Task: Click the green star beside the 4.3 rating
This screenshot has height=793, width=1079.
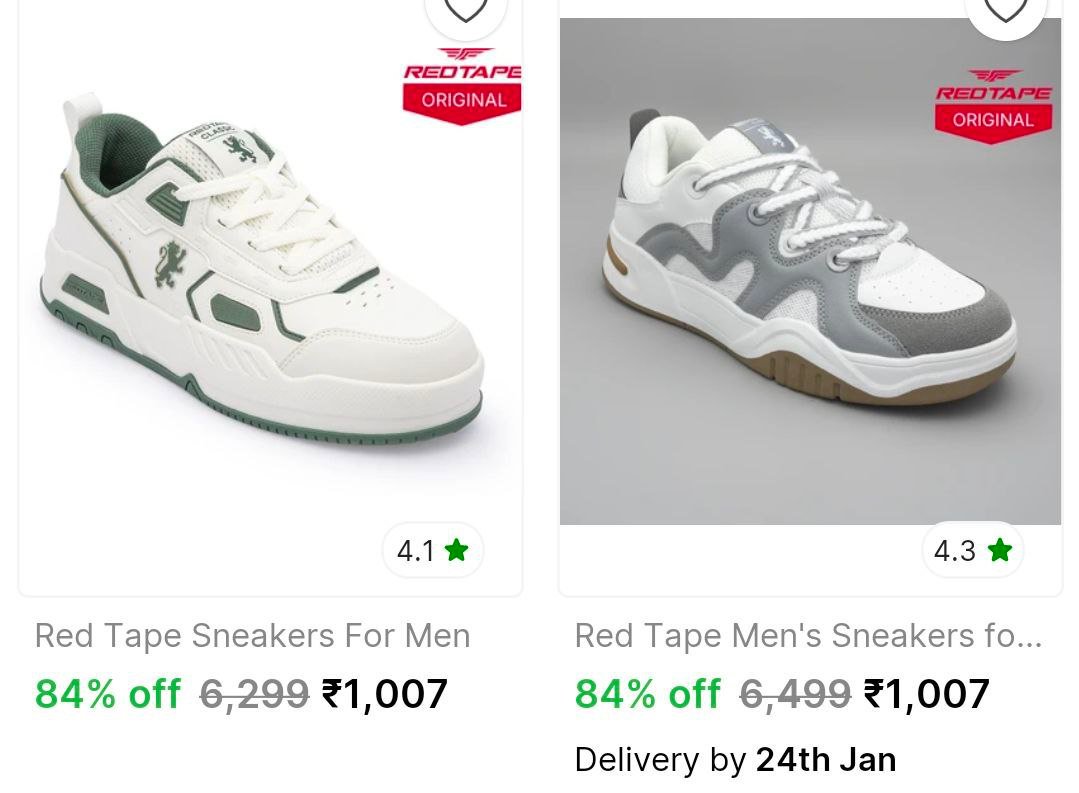Action: point(999,550)
